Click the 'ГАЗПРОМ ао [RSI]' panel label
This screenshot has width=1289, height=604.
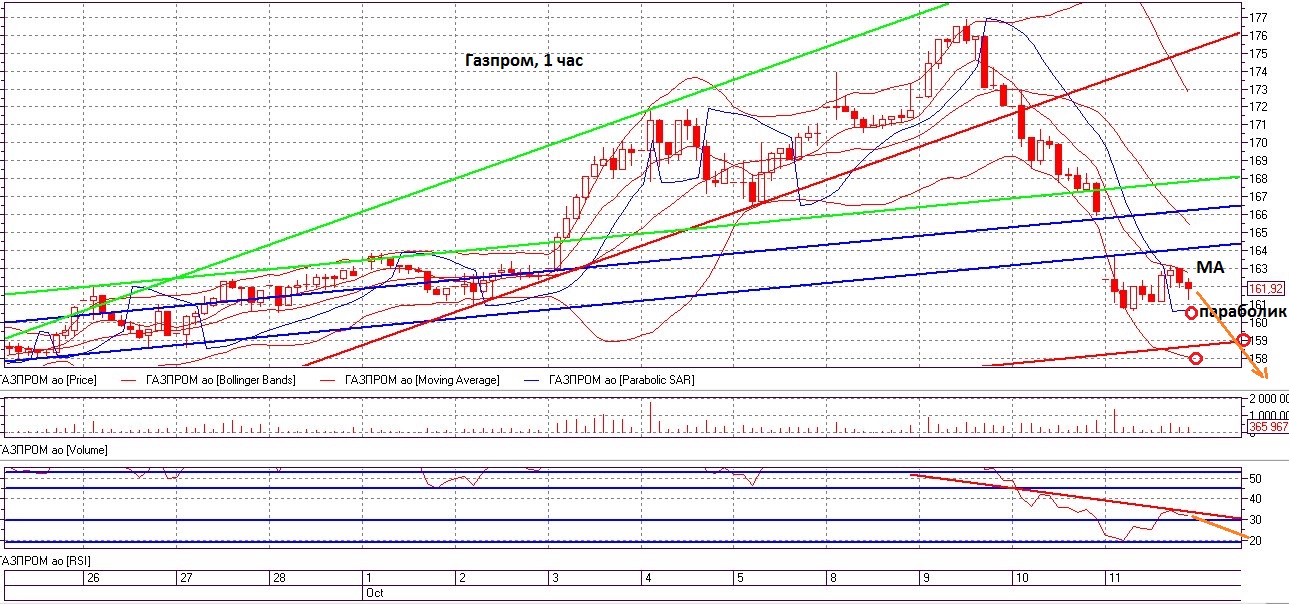tap(46, 562)
